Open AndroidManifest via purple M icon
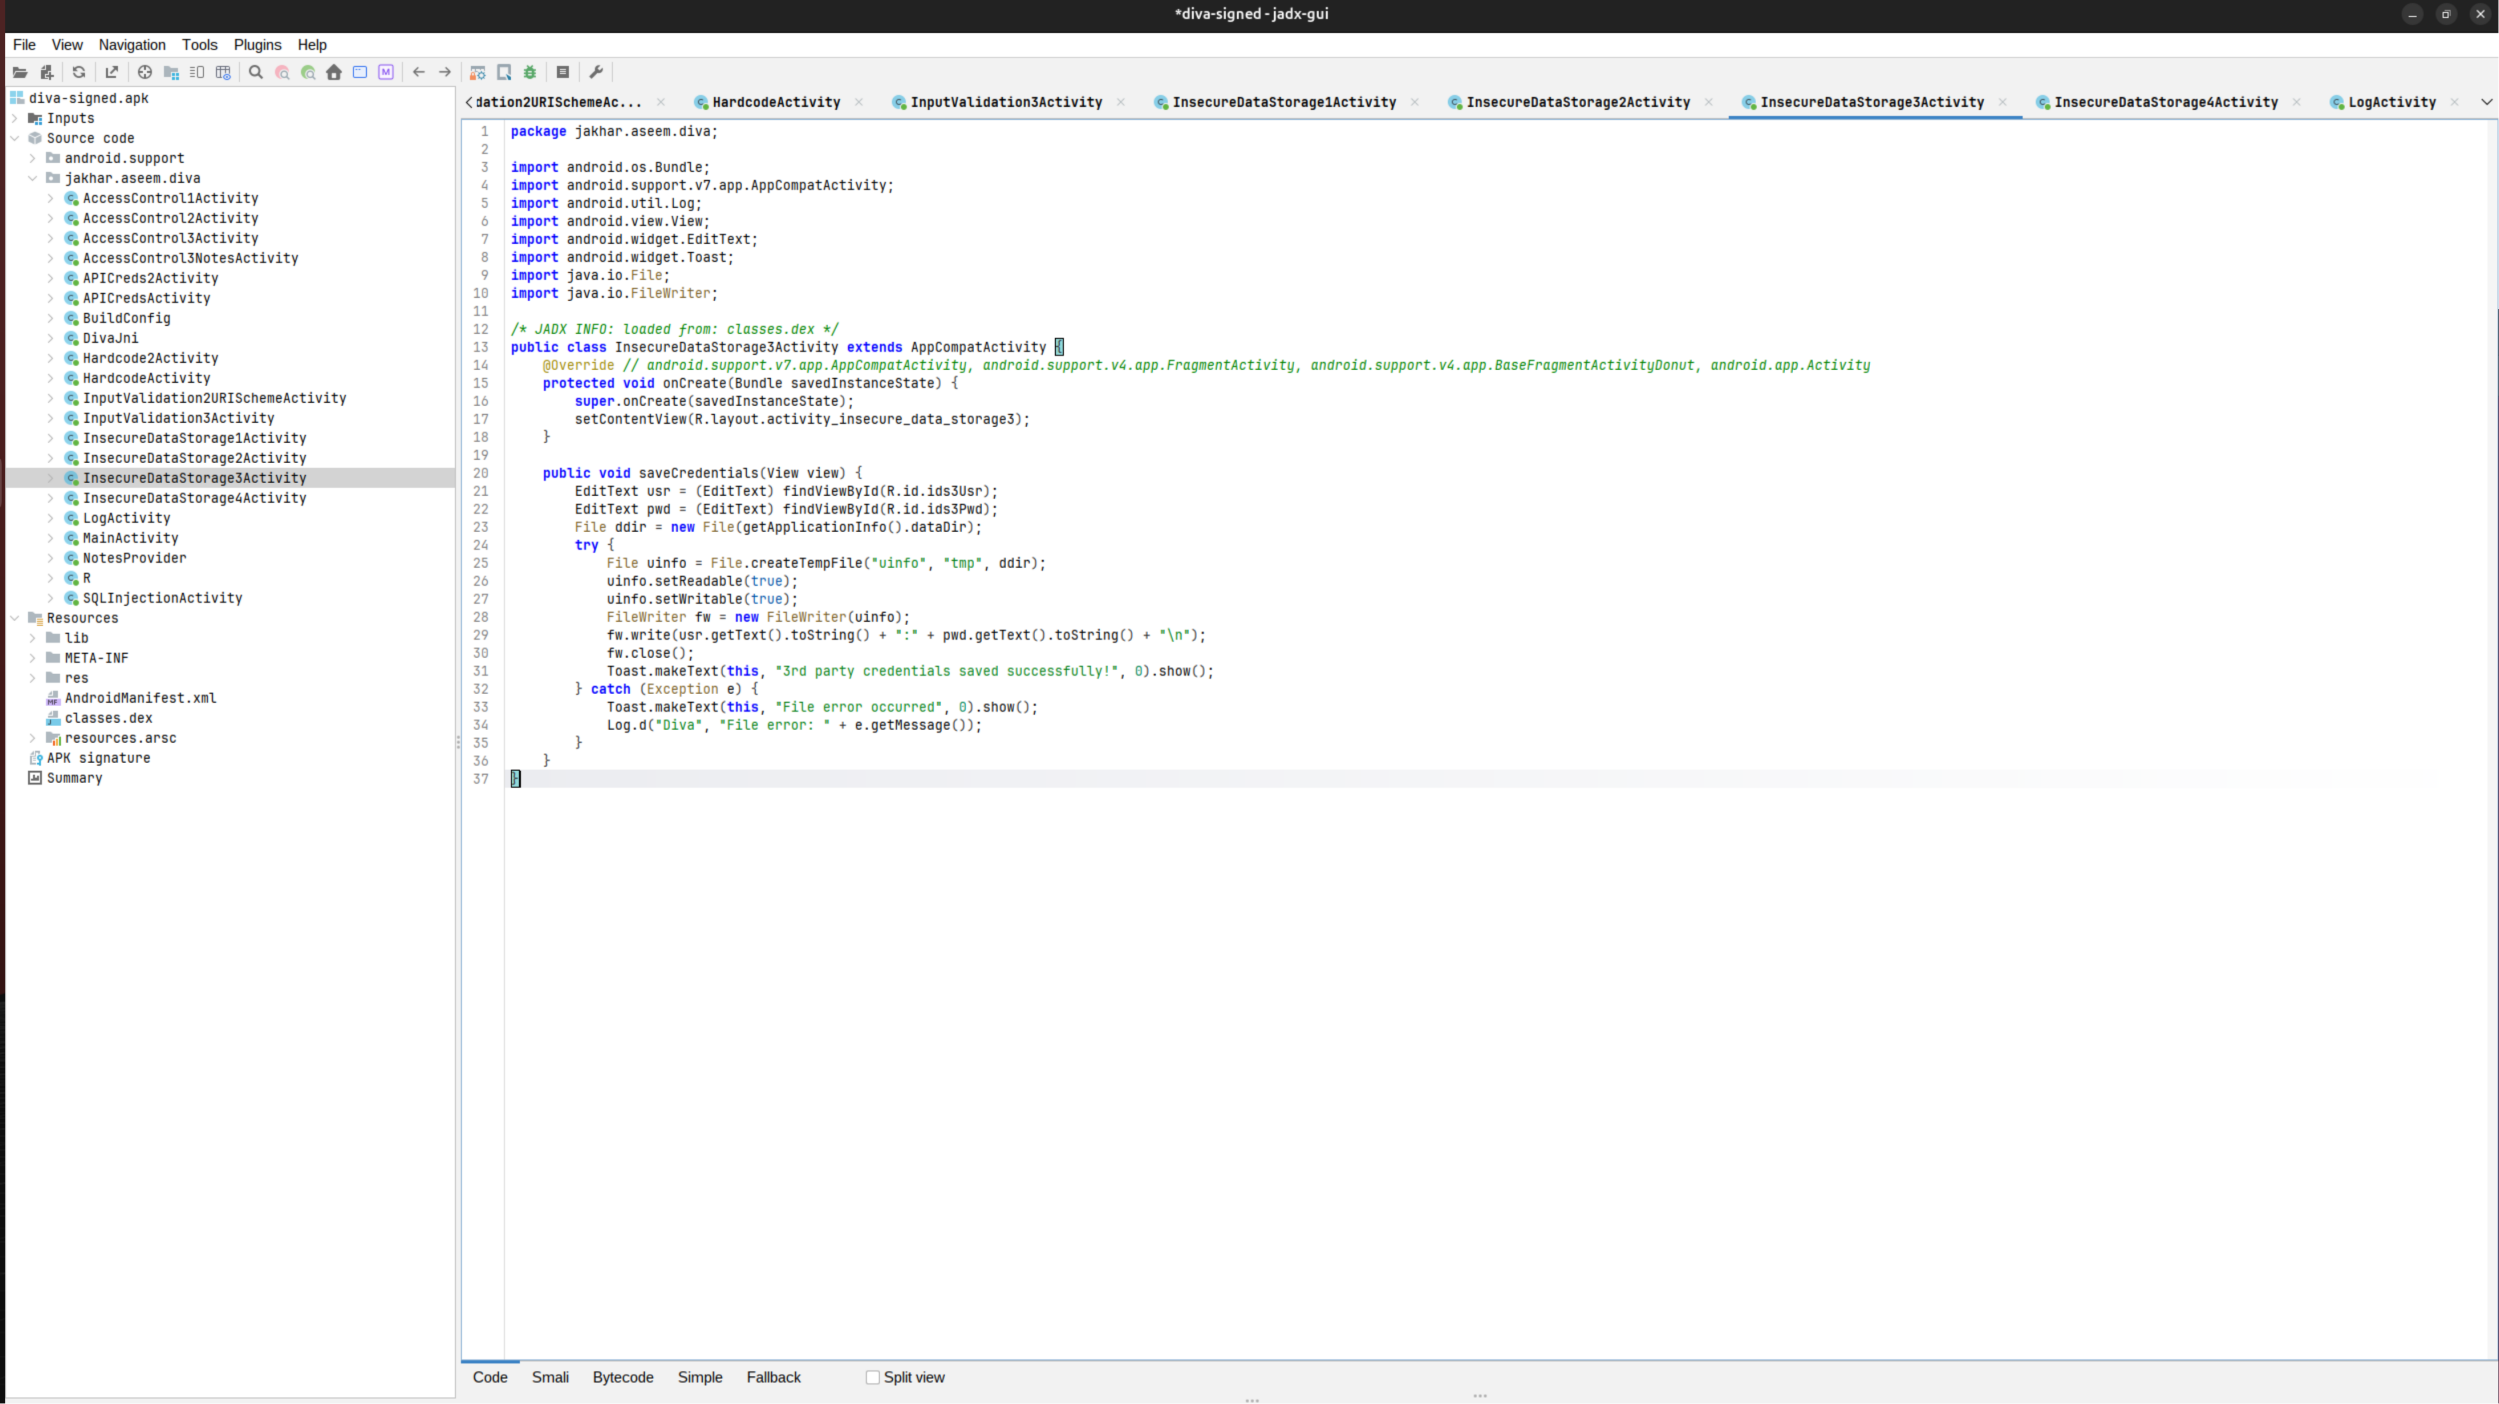 386,72
